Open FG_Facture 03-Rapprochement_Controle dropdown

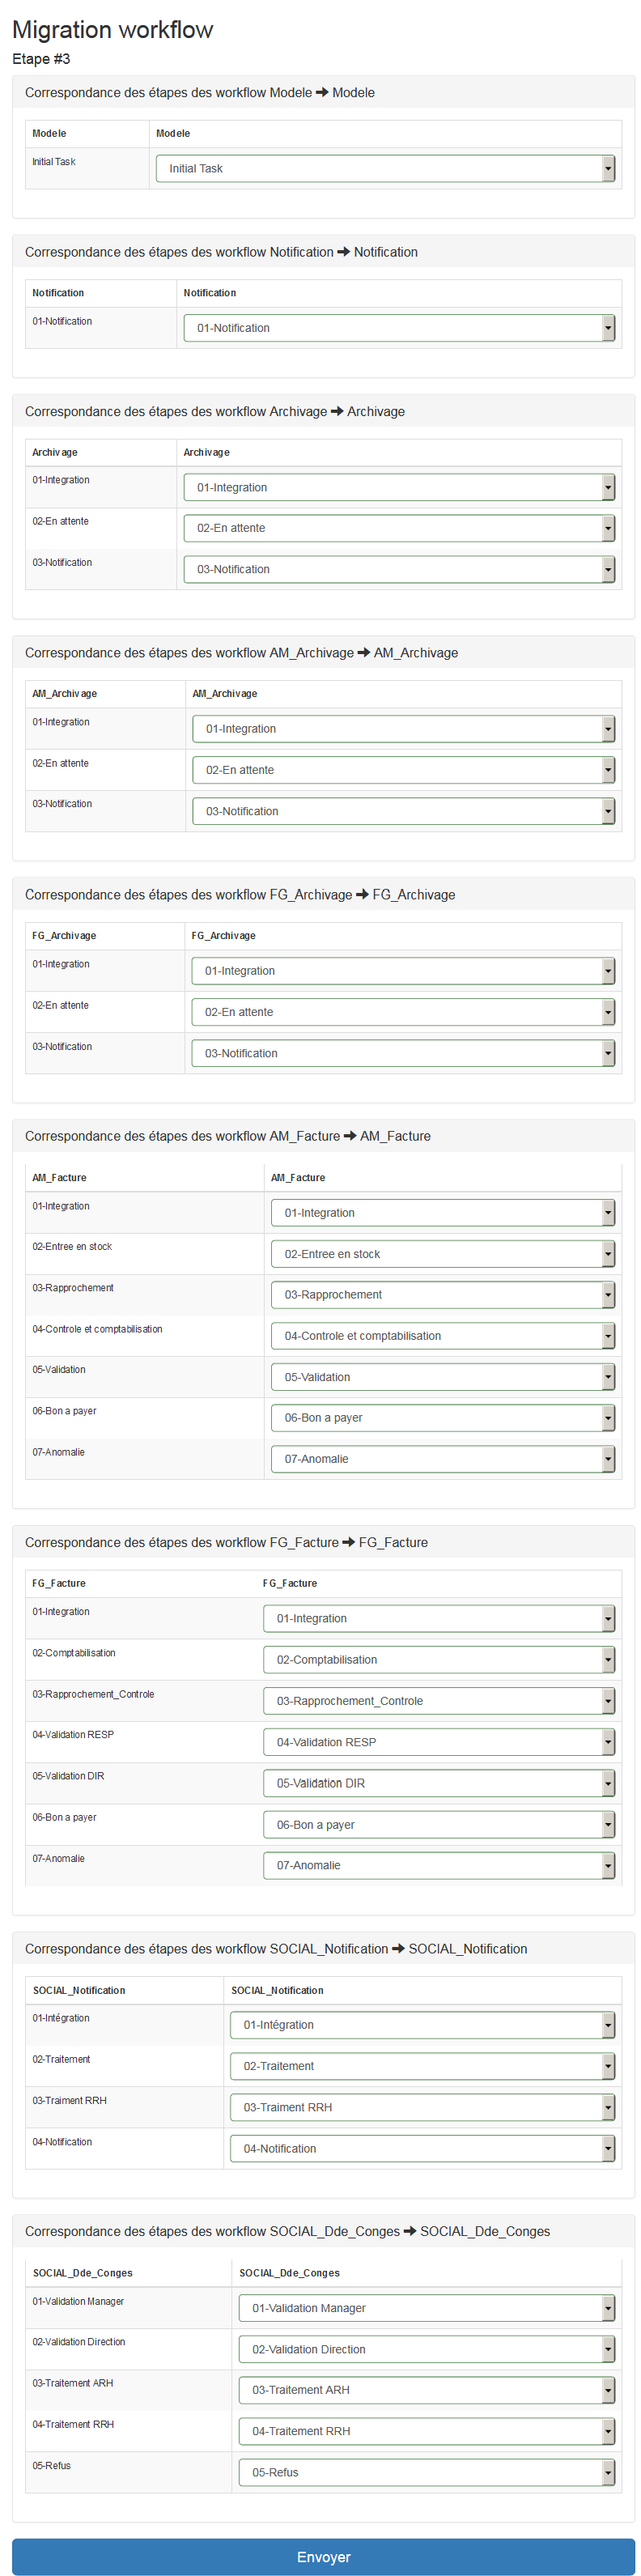tap(439, 1701)
